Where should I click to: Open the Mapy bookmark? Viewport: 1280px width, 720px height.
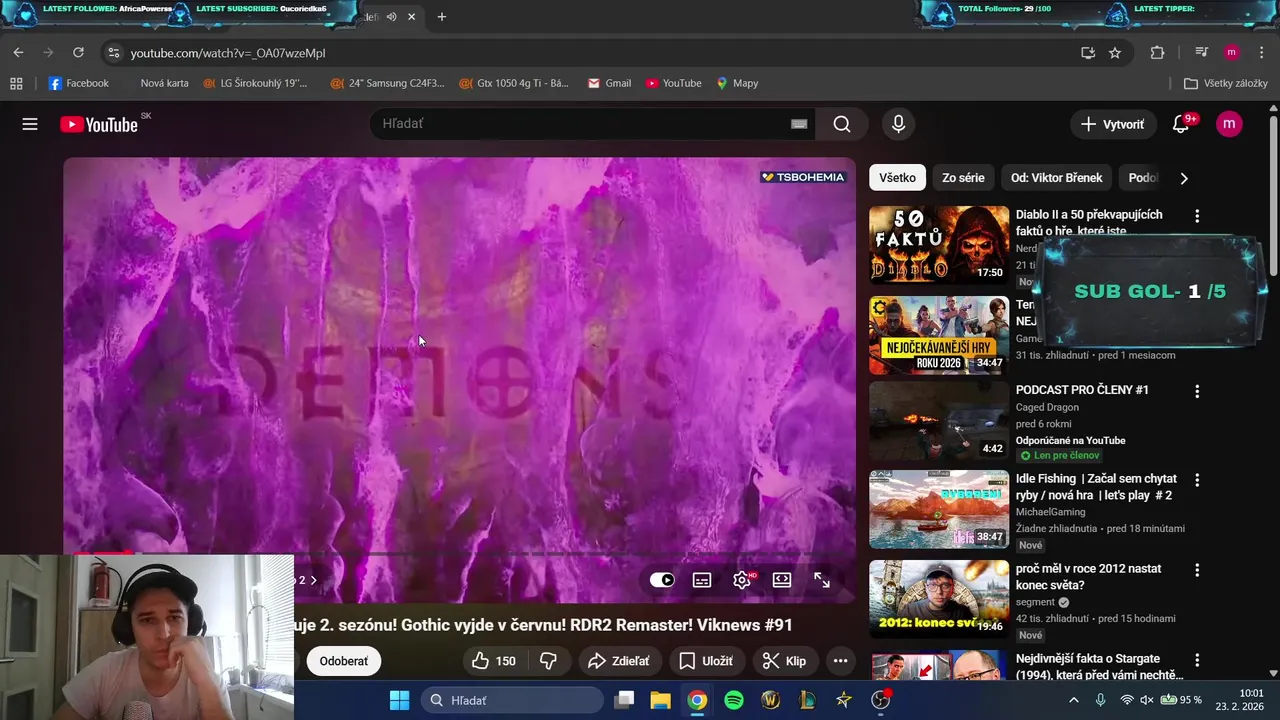pyautogui.click(x=737, y=83)
